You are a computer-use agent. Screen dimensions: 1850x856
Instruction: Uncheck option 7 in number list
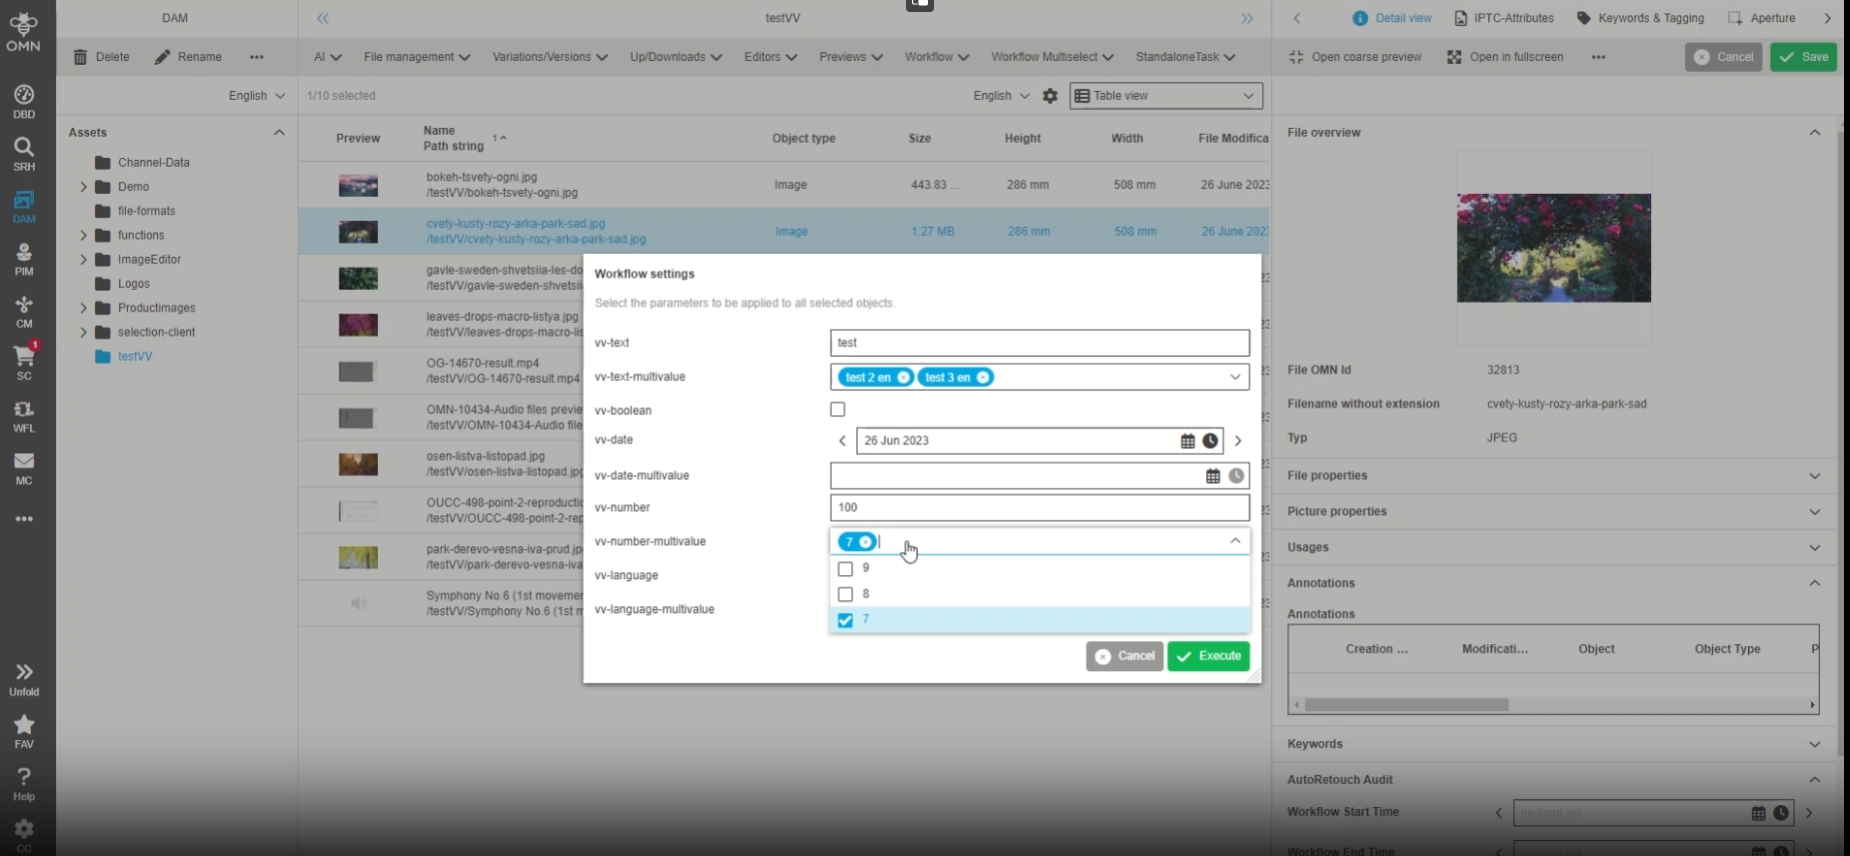click(845, 620)
